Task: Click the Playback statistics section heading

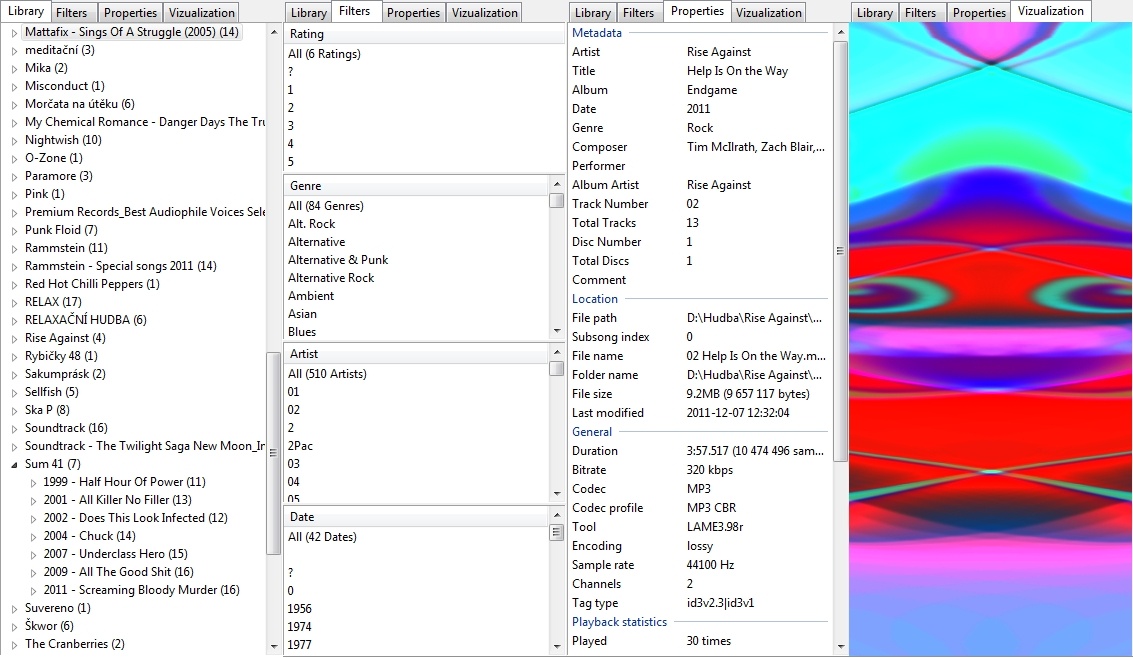Action: point(619,622)
